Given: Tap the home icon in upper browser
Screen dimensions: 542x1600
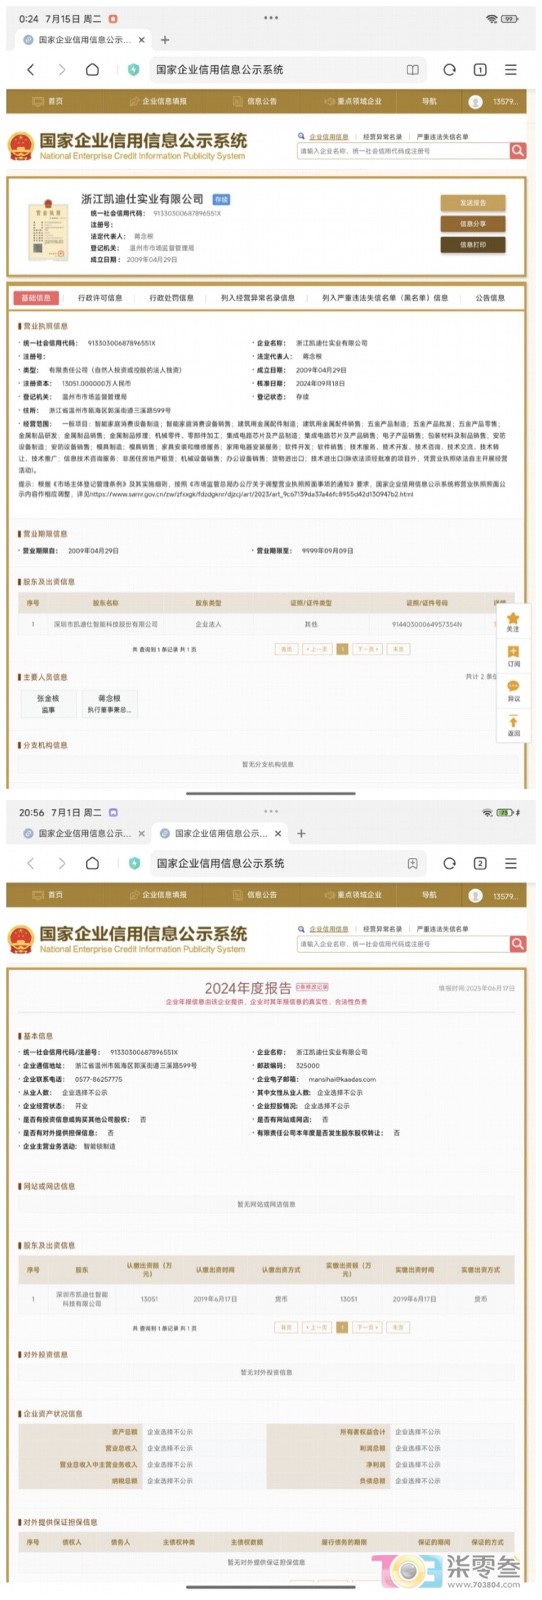Looking at the screenshot, I should pyautogui.click(x=92, y=70).
